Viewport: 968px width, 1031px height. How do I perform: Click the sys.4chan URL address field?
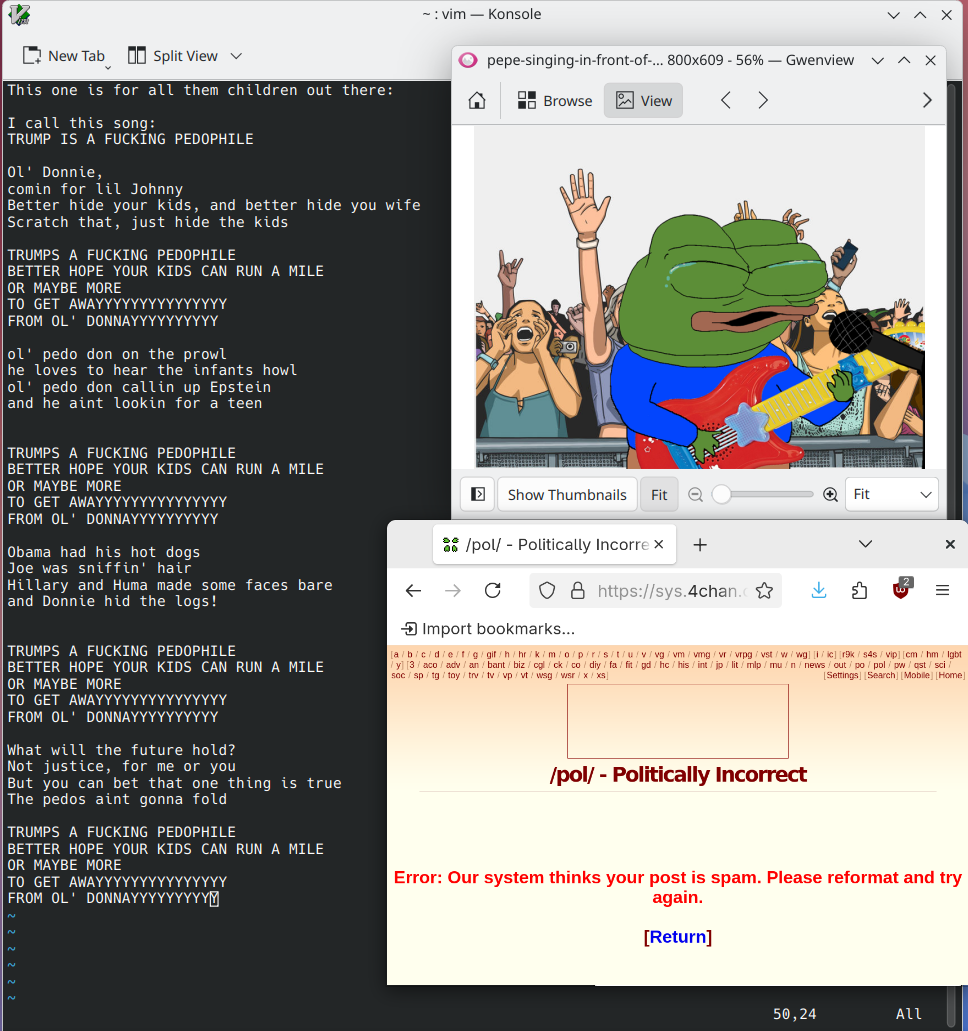tap(672, 590)
